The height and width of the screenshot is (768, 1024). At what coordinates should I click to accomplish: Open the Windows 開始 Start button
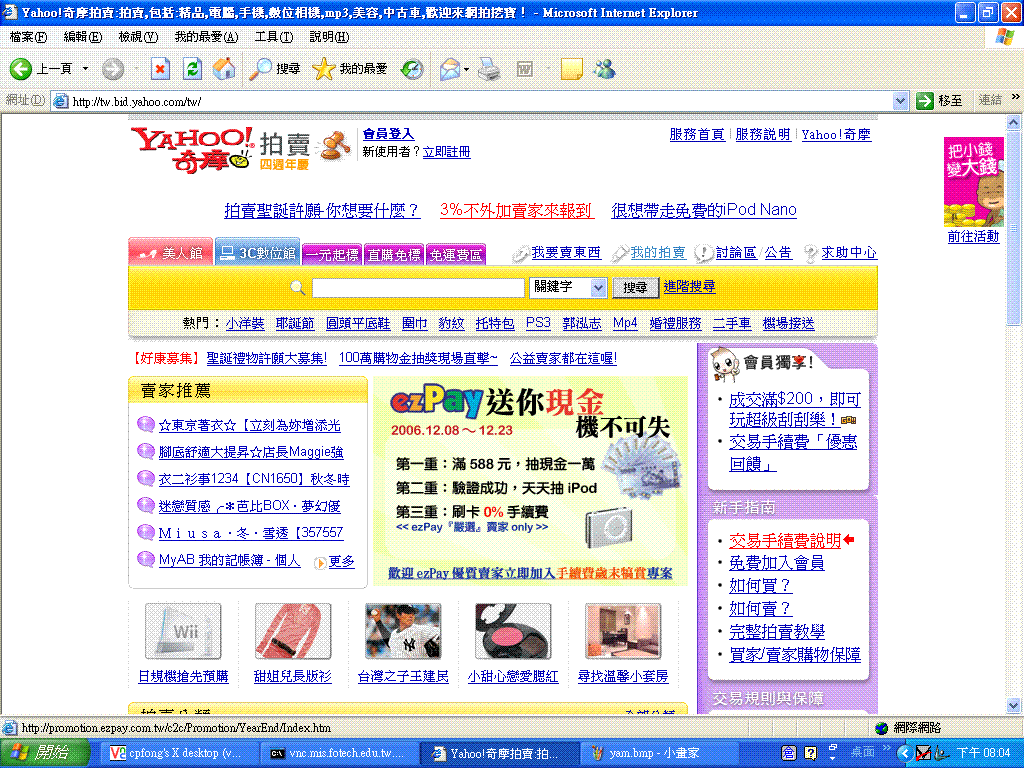tap(40, 753)
